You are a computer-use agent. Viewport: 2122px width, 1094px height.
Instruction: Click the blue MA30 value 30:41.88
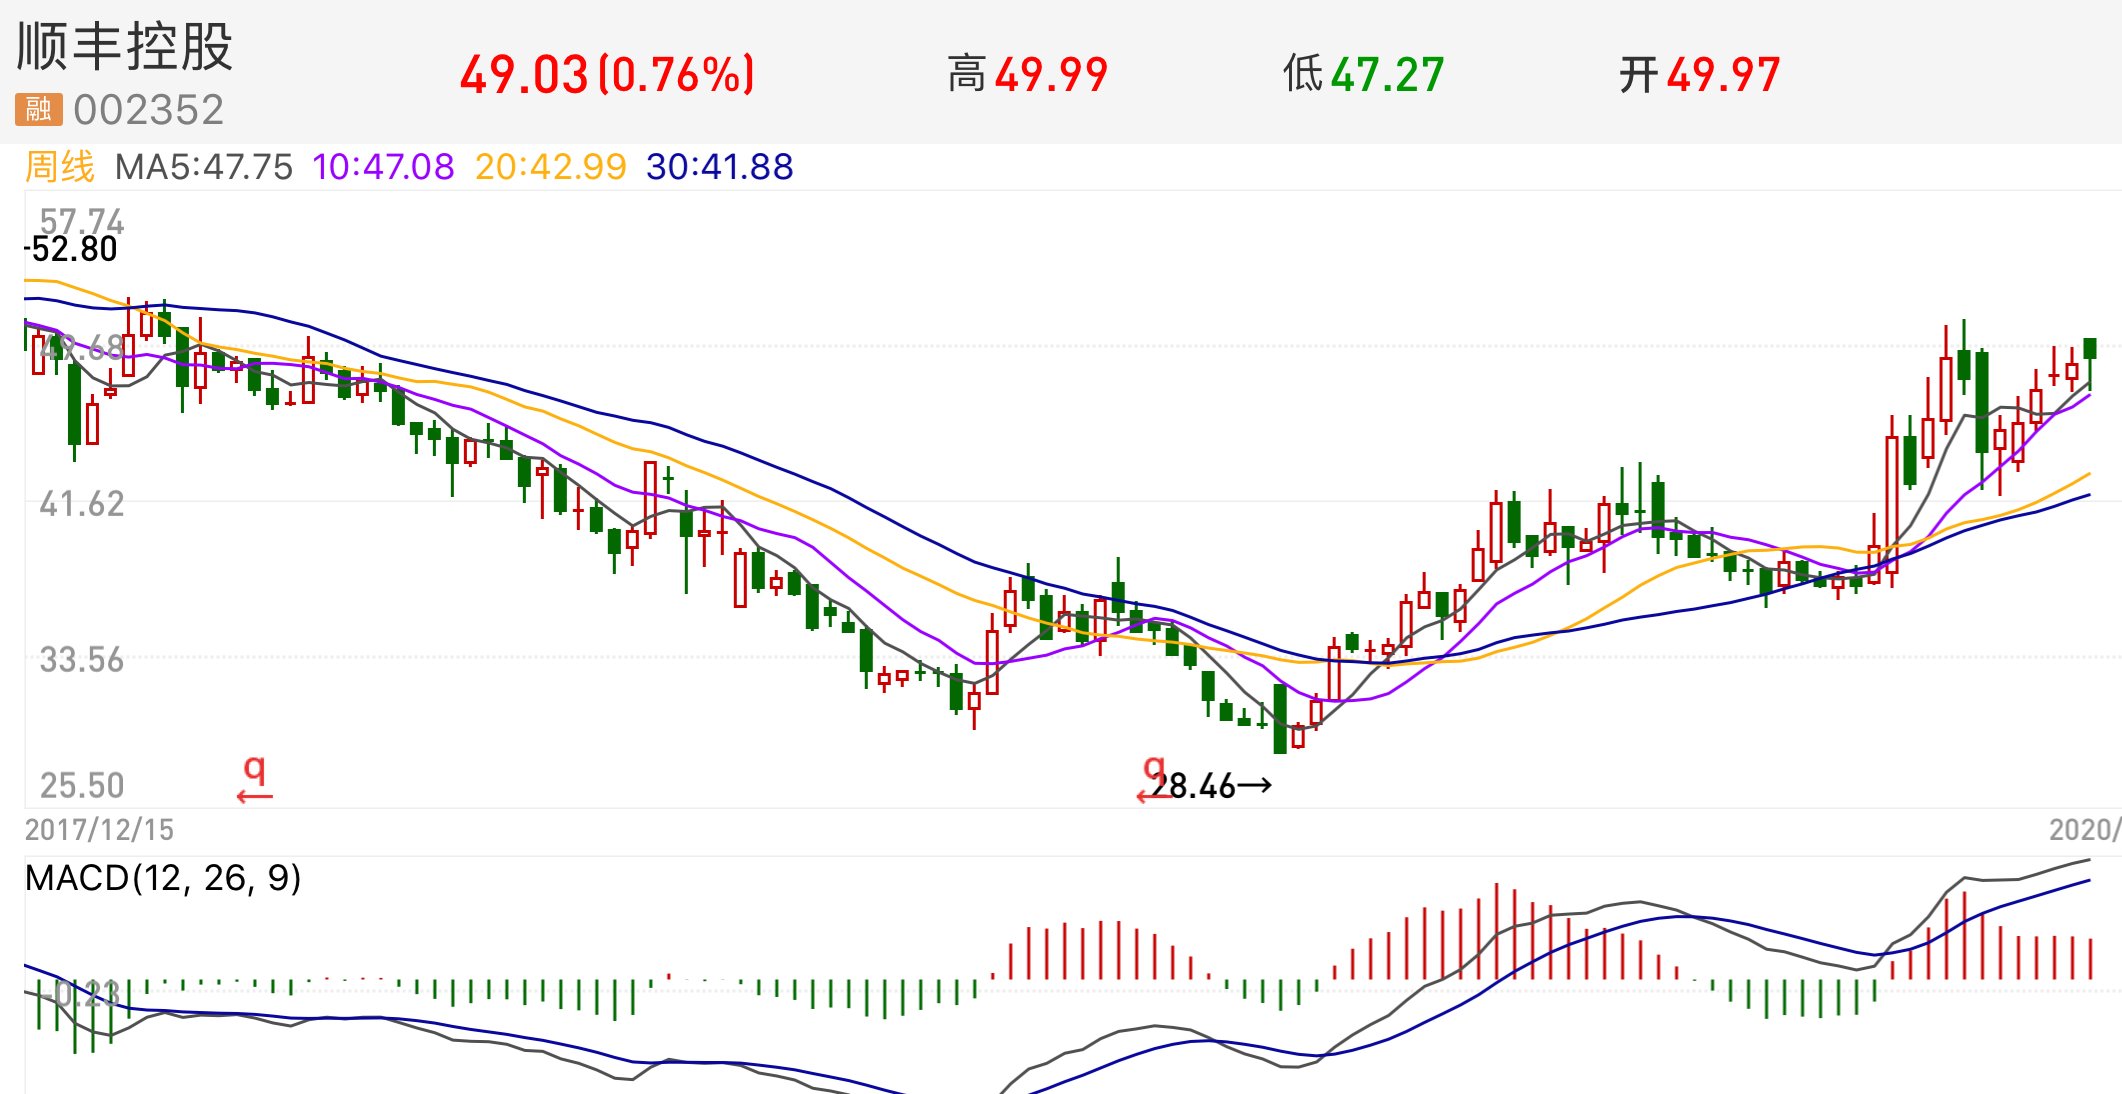click(x=720, y=167)
